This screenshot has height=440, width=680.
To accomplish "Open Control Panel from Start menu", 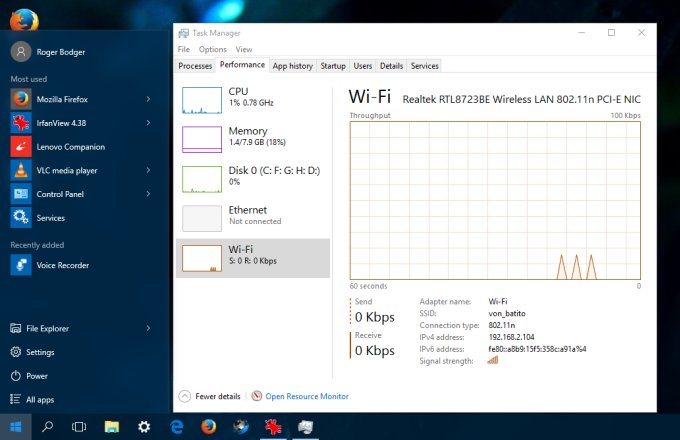I will point(81,194).
